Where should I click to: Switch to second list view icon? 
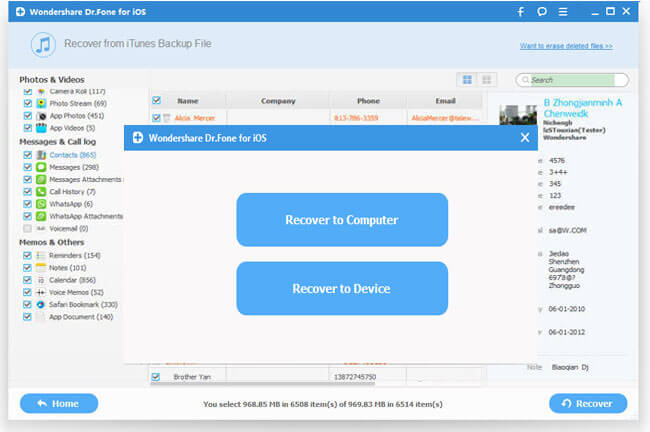pos(487,80)
